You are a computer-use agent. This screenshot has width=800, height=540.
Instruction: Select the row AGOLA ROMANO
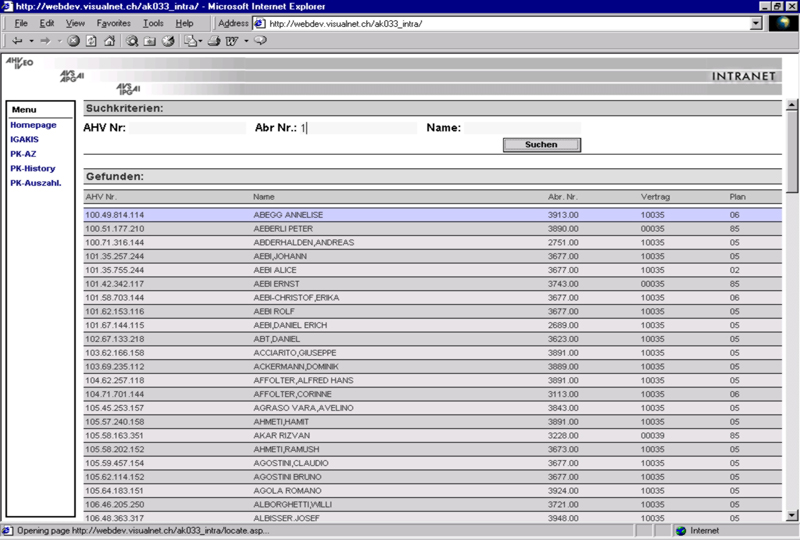(433, 490)
